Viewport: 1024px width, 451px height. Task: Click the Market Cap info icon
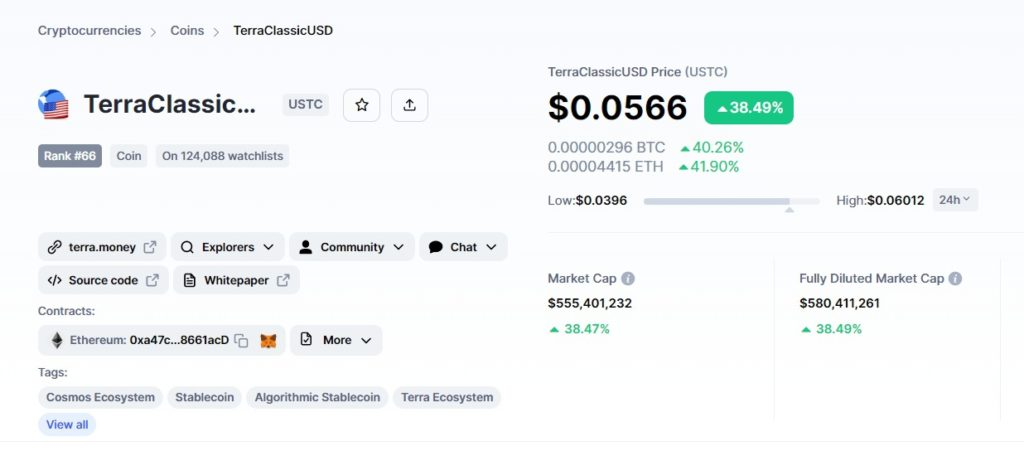(x=628, y=279)
